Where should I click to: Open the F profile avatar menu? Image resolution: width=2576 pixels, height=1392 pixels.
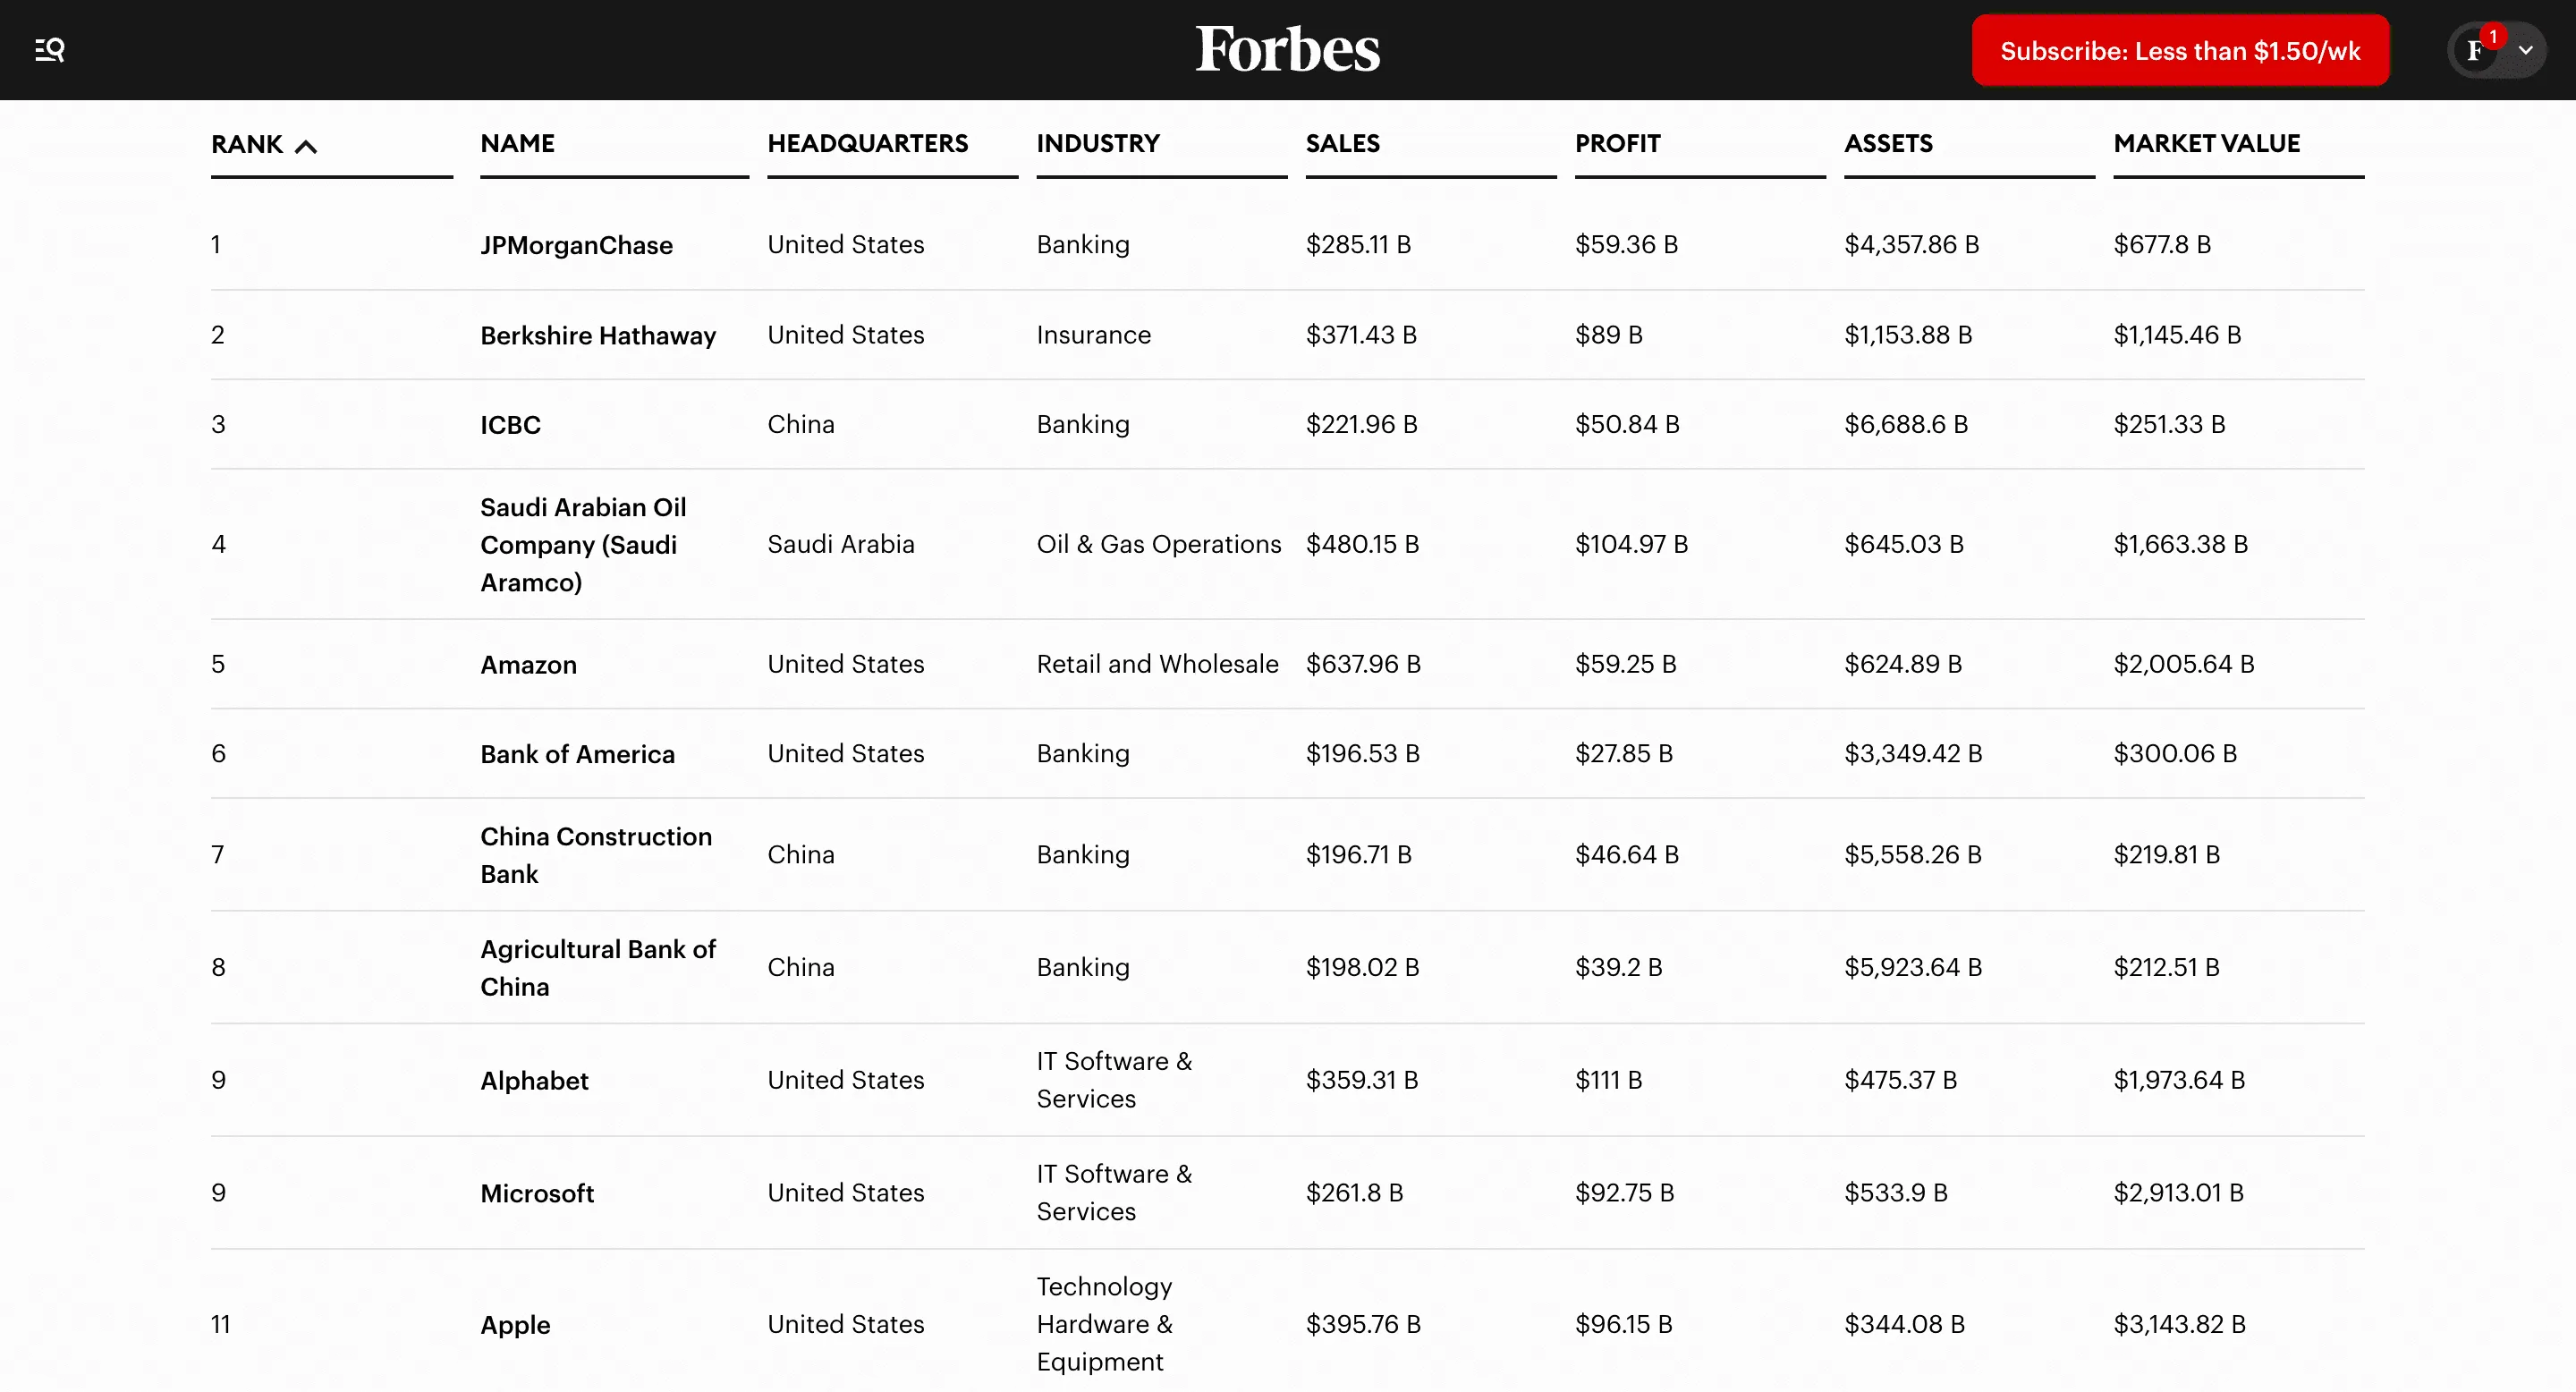(x=2477, y=50)
